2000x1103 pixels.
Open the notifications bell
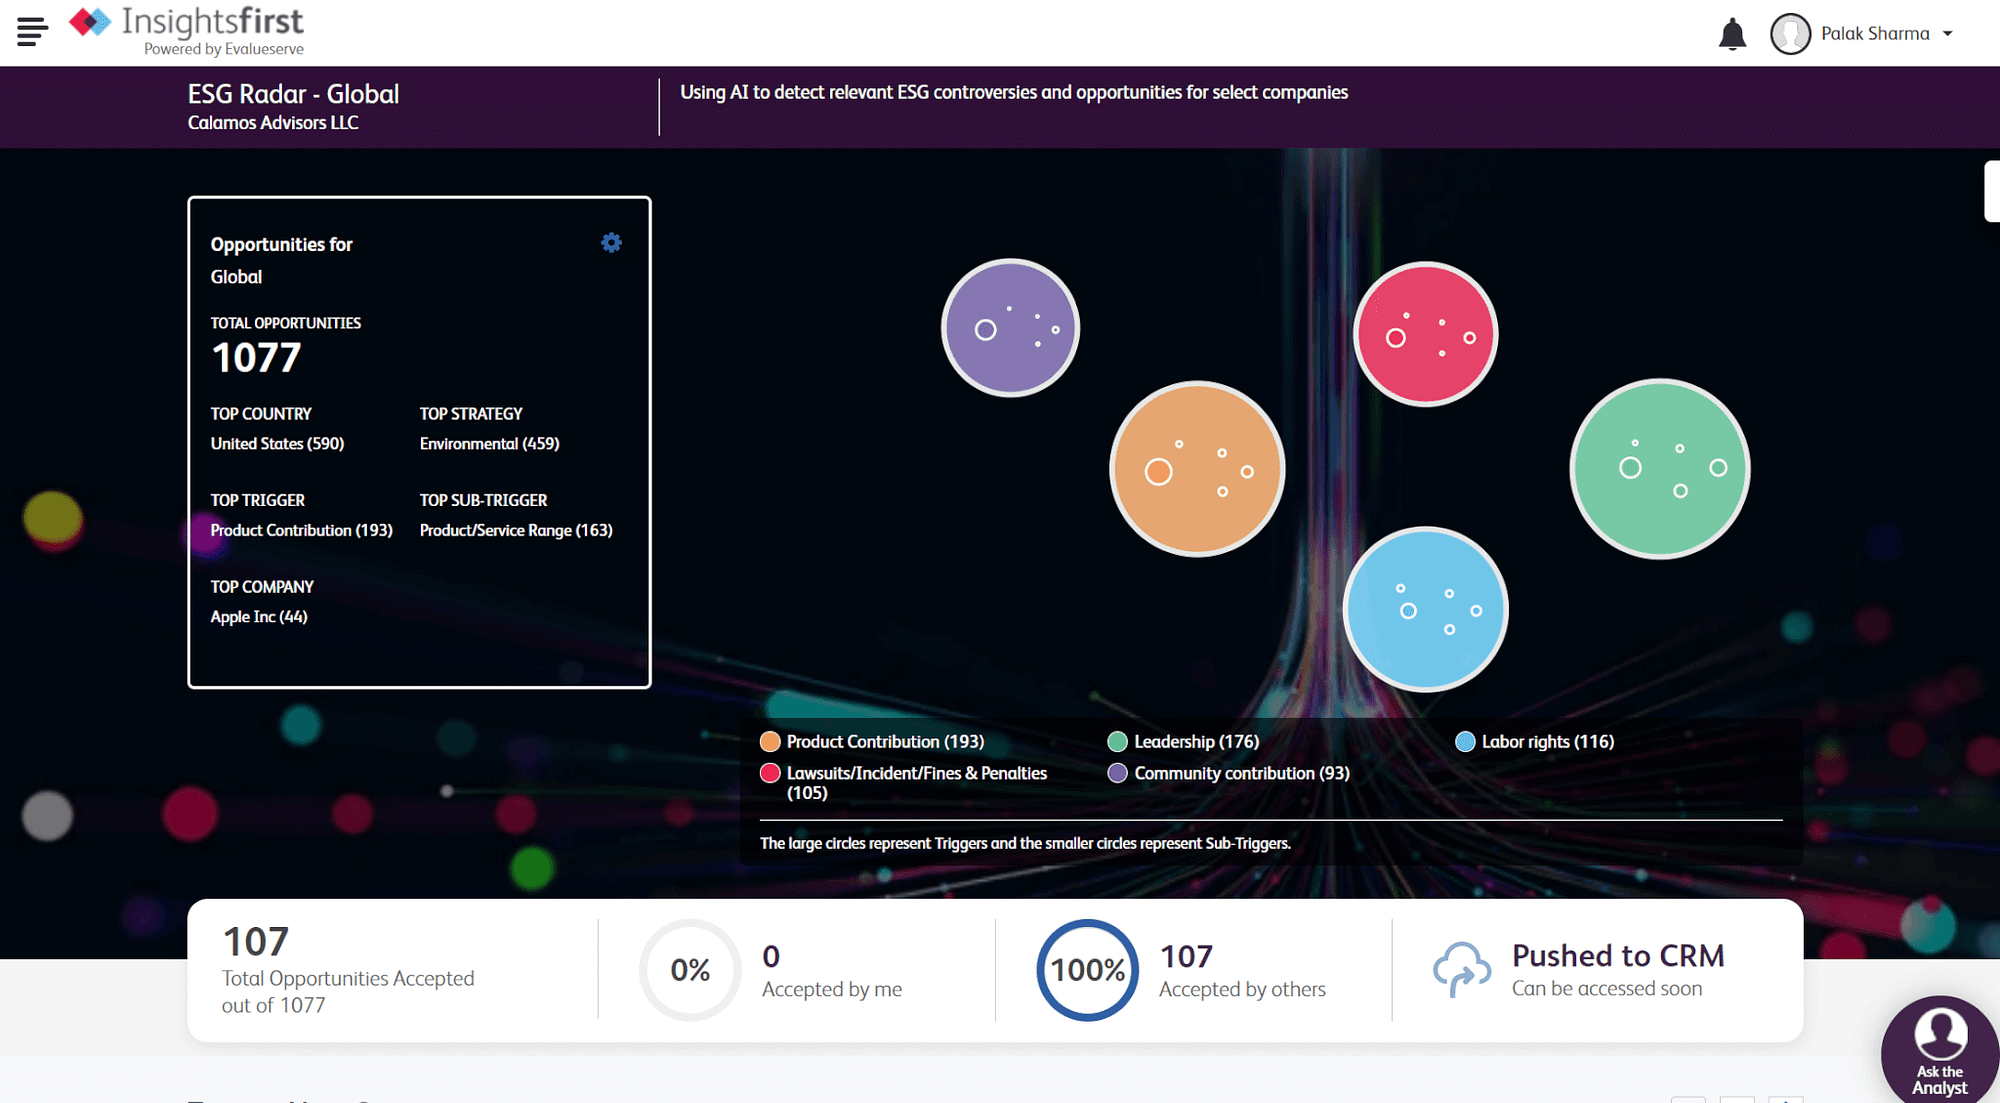(1732, 34)
